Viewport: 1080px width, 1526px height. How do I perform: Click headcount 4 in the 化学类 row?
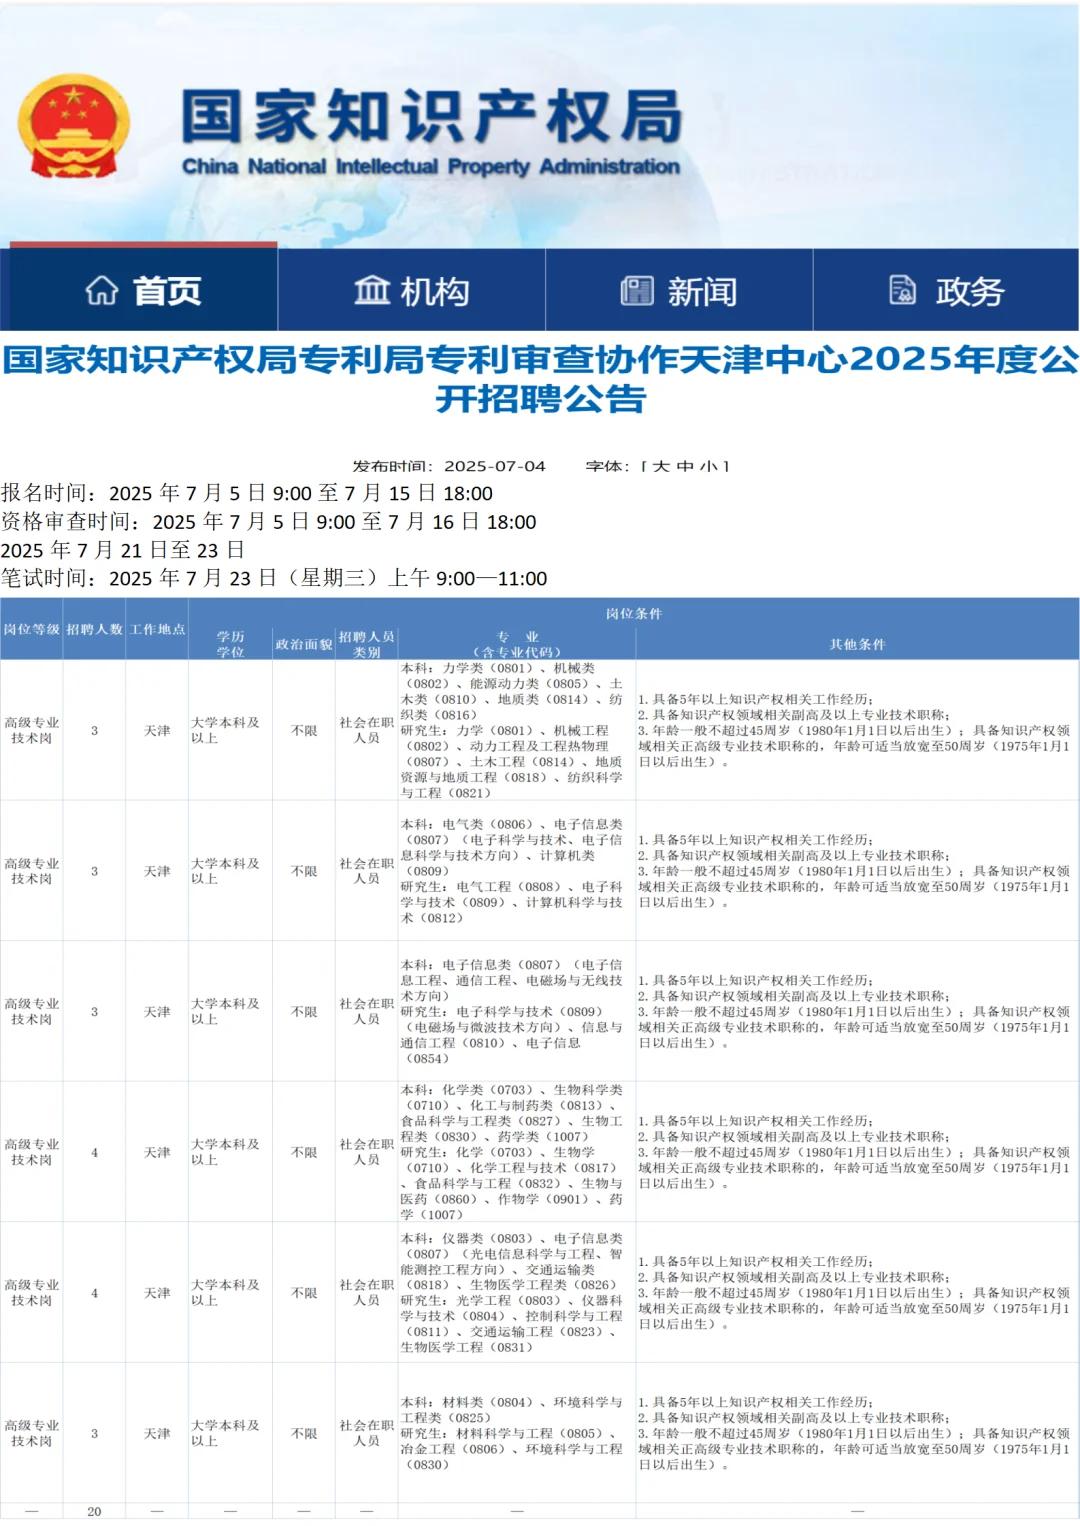(94, 1152)
